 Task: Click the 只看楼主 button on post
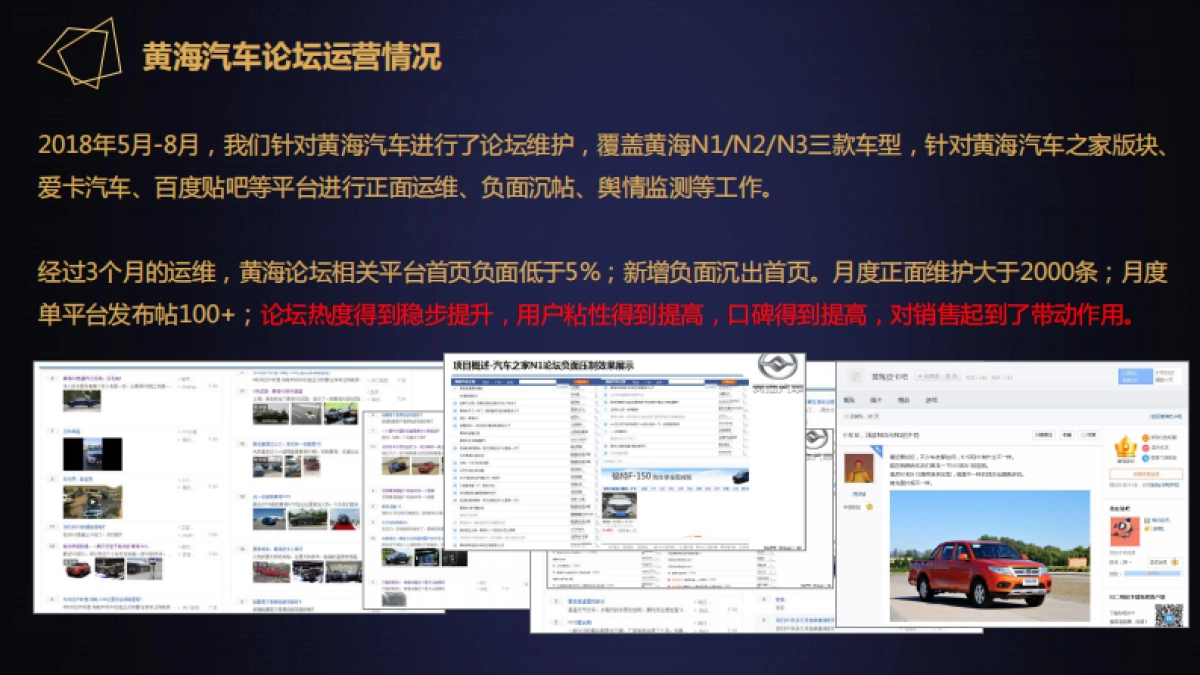[x=1043, y=435]
